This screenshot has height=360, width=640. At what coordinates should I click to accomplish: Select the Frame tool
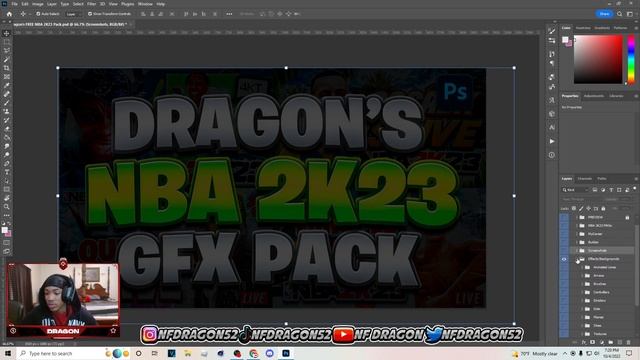coord(7,77)
